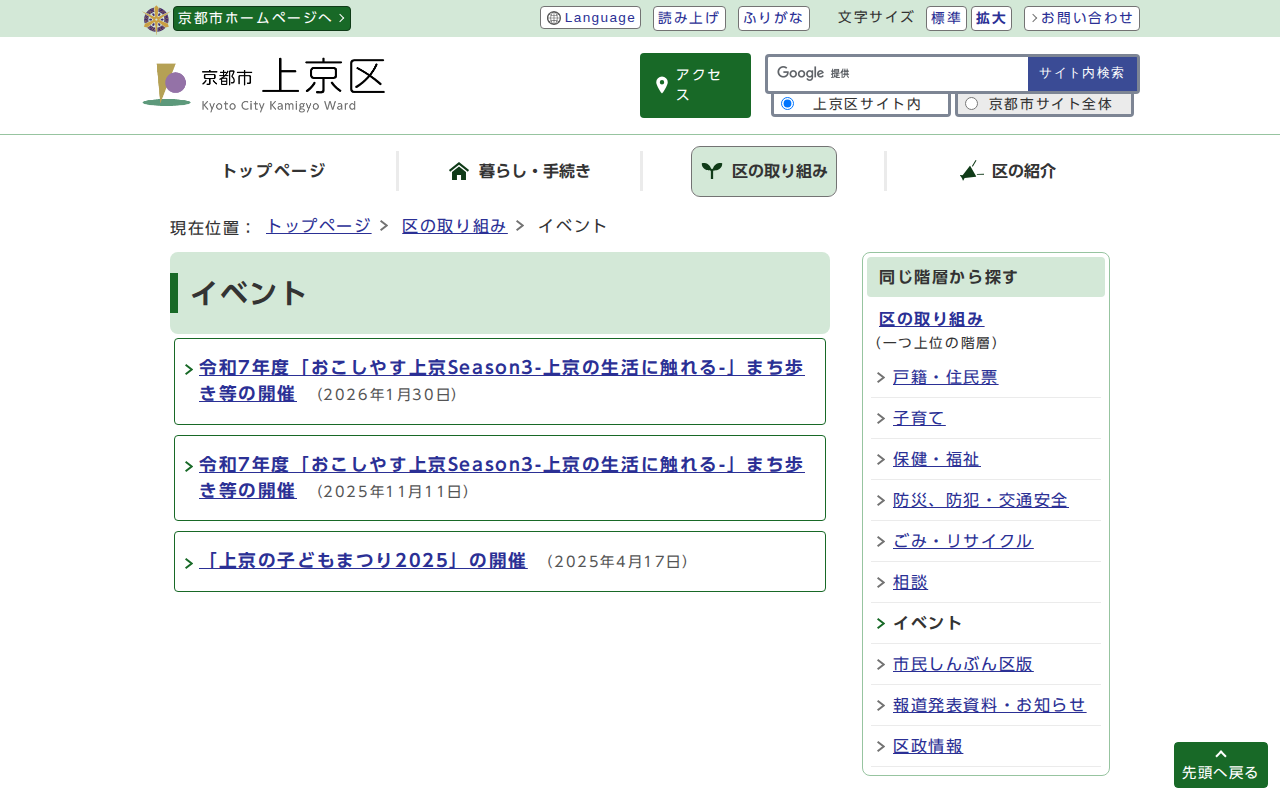Image resolution: width=1280 pixels, height=800 pixels.
Task: Select 京都市サイト全体 radio button
Action: [x=971, y=104]
